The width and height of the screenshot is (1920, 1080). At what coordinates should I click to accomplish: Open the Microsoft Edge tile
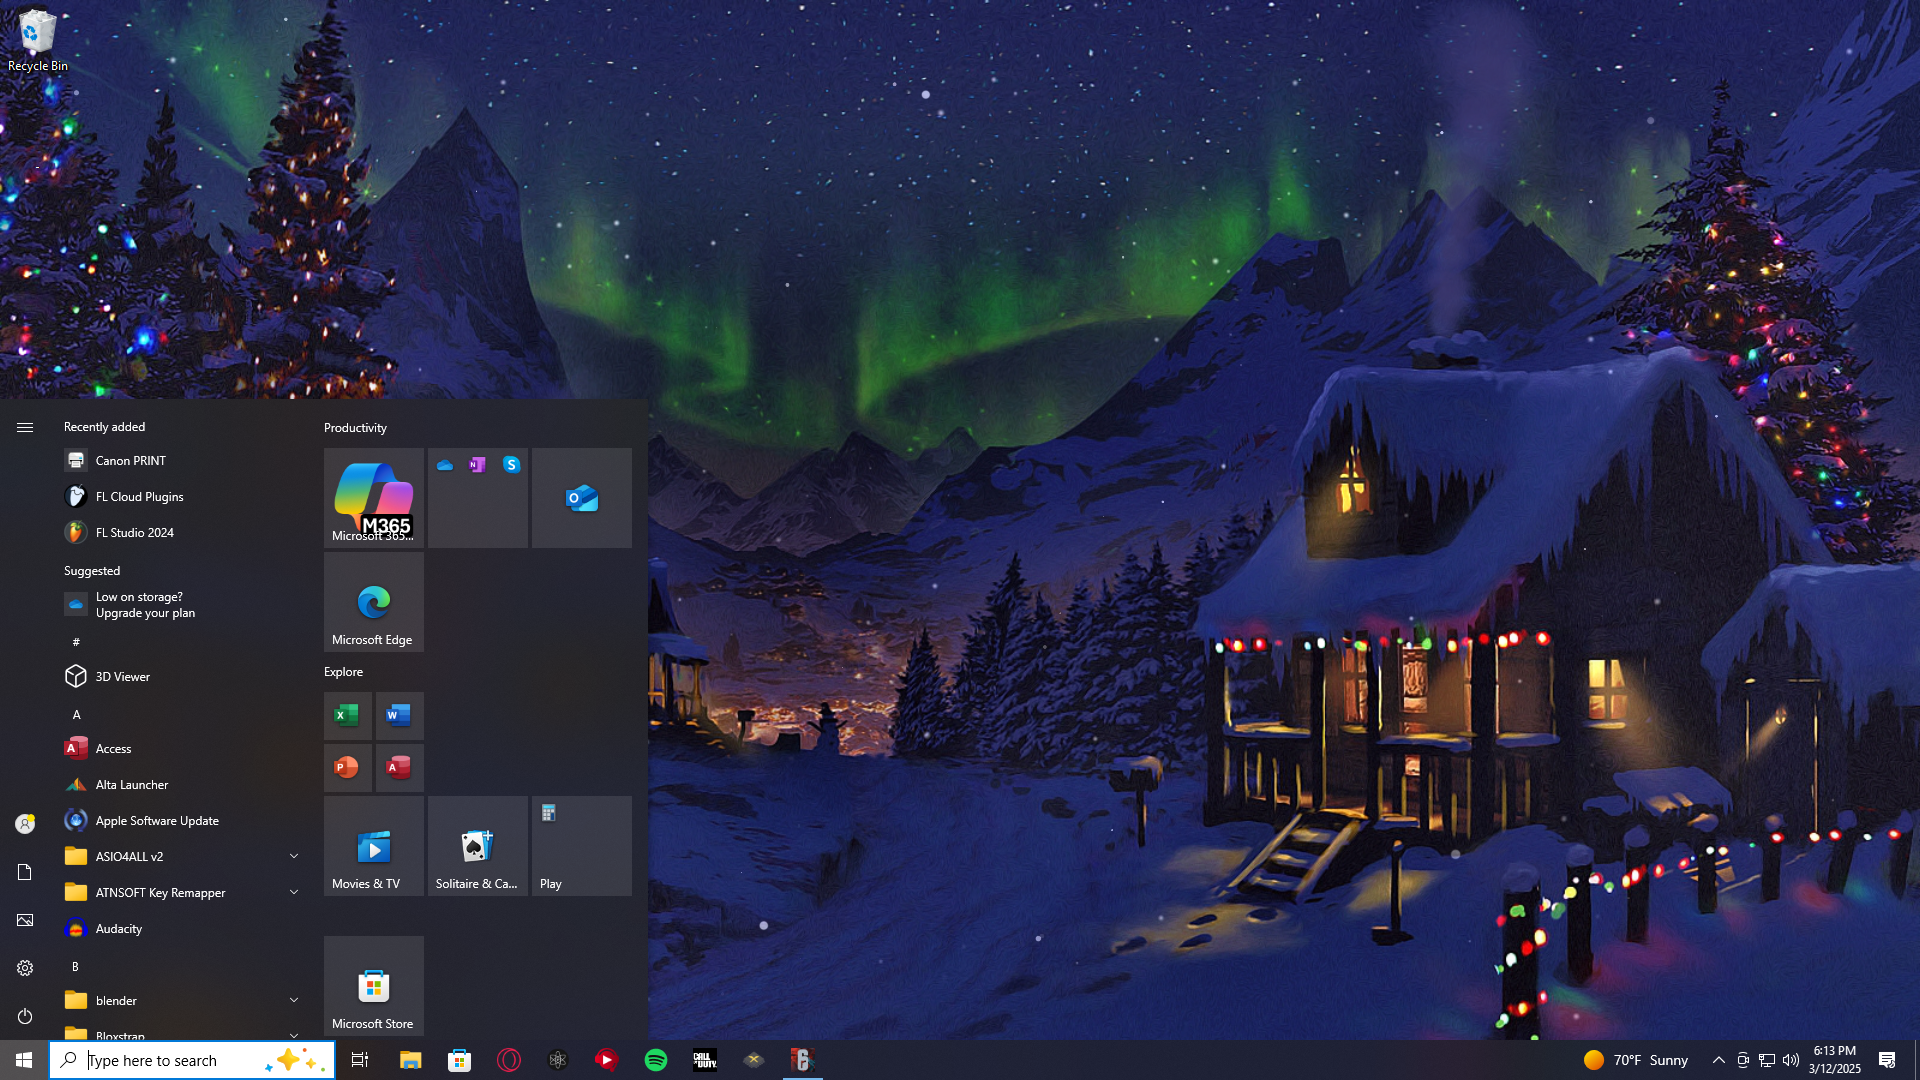[x=373, y=602]
